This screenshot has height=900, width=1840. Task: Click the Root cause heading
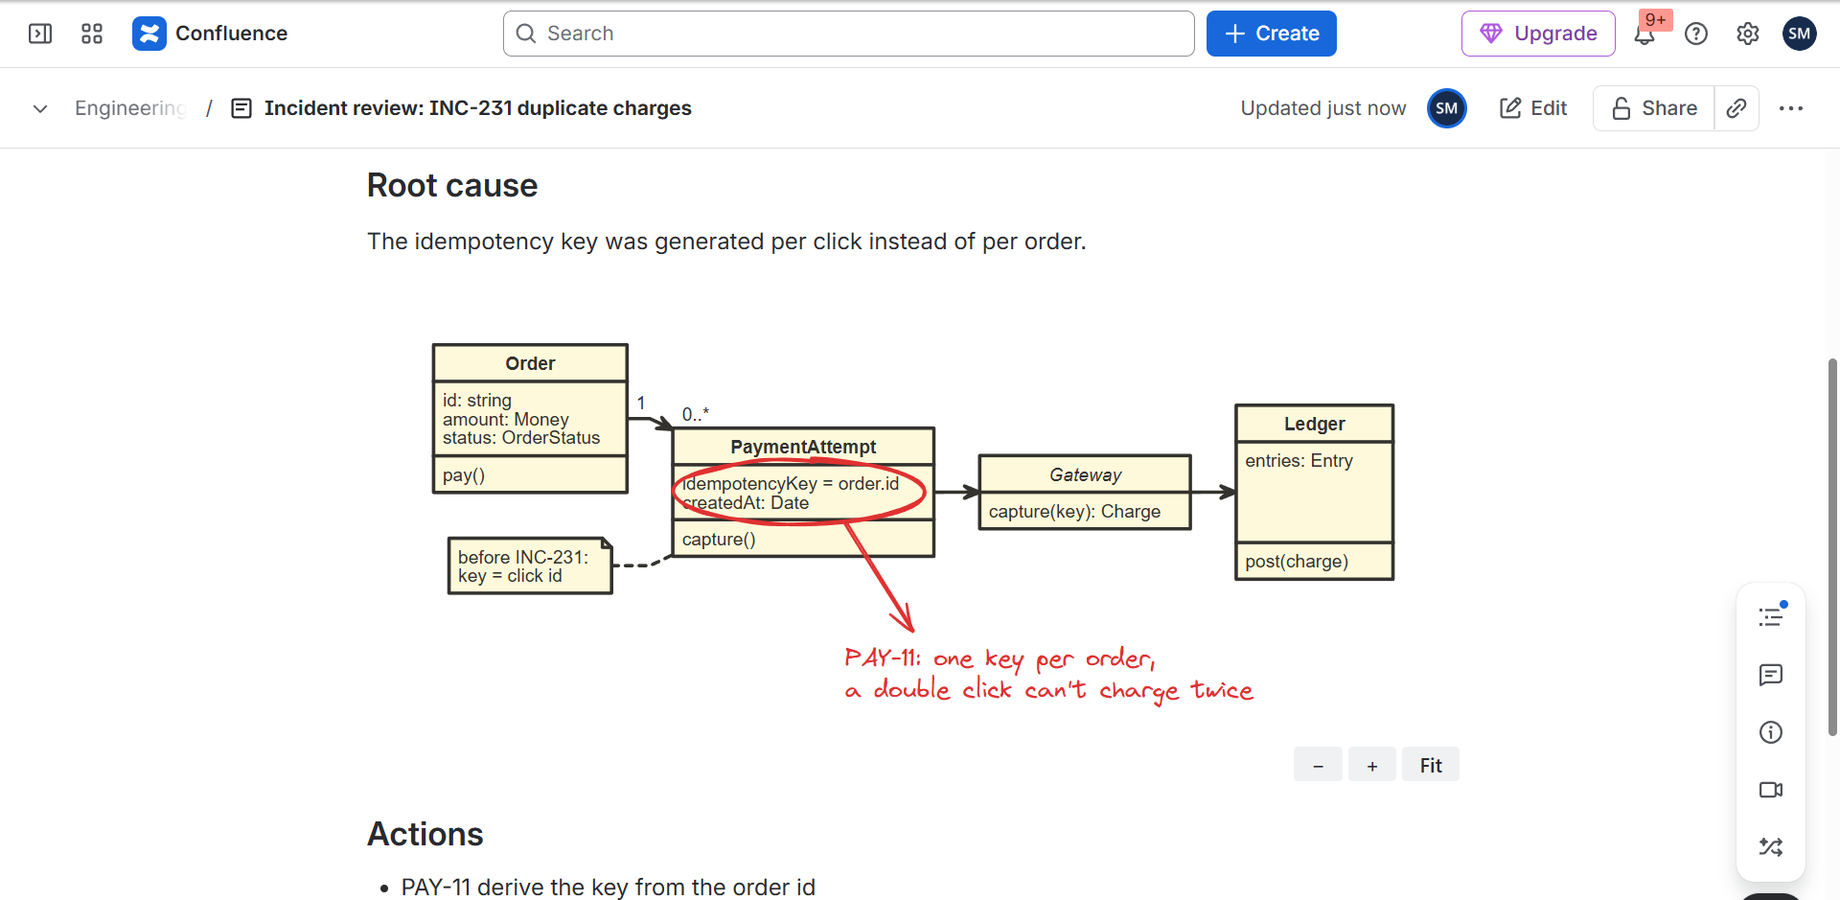pos(452,185)
